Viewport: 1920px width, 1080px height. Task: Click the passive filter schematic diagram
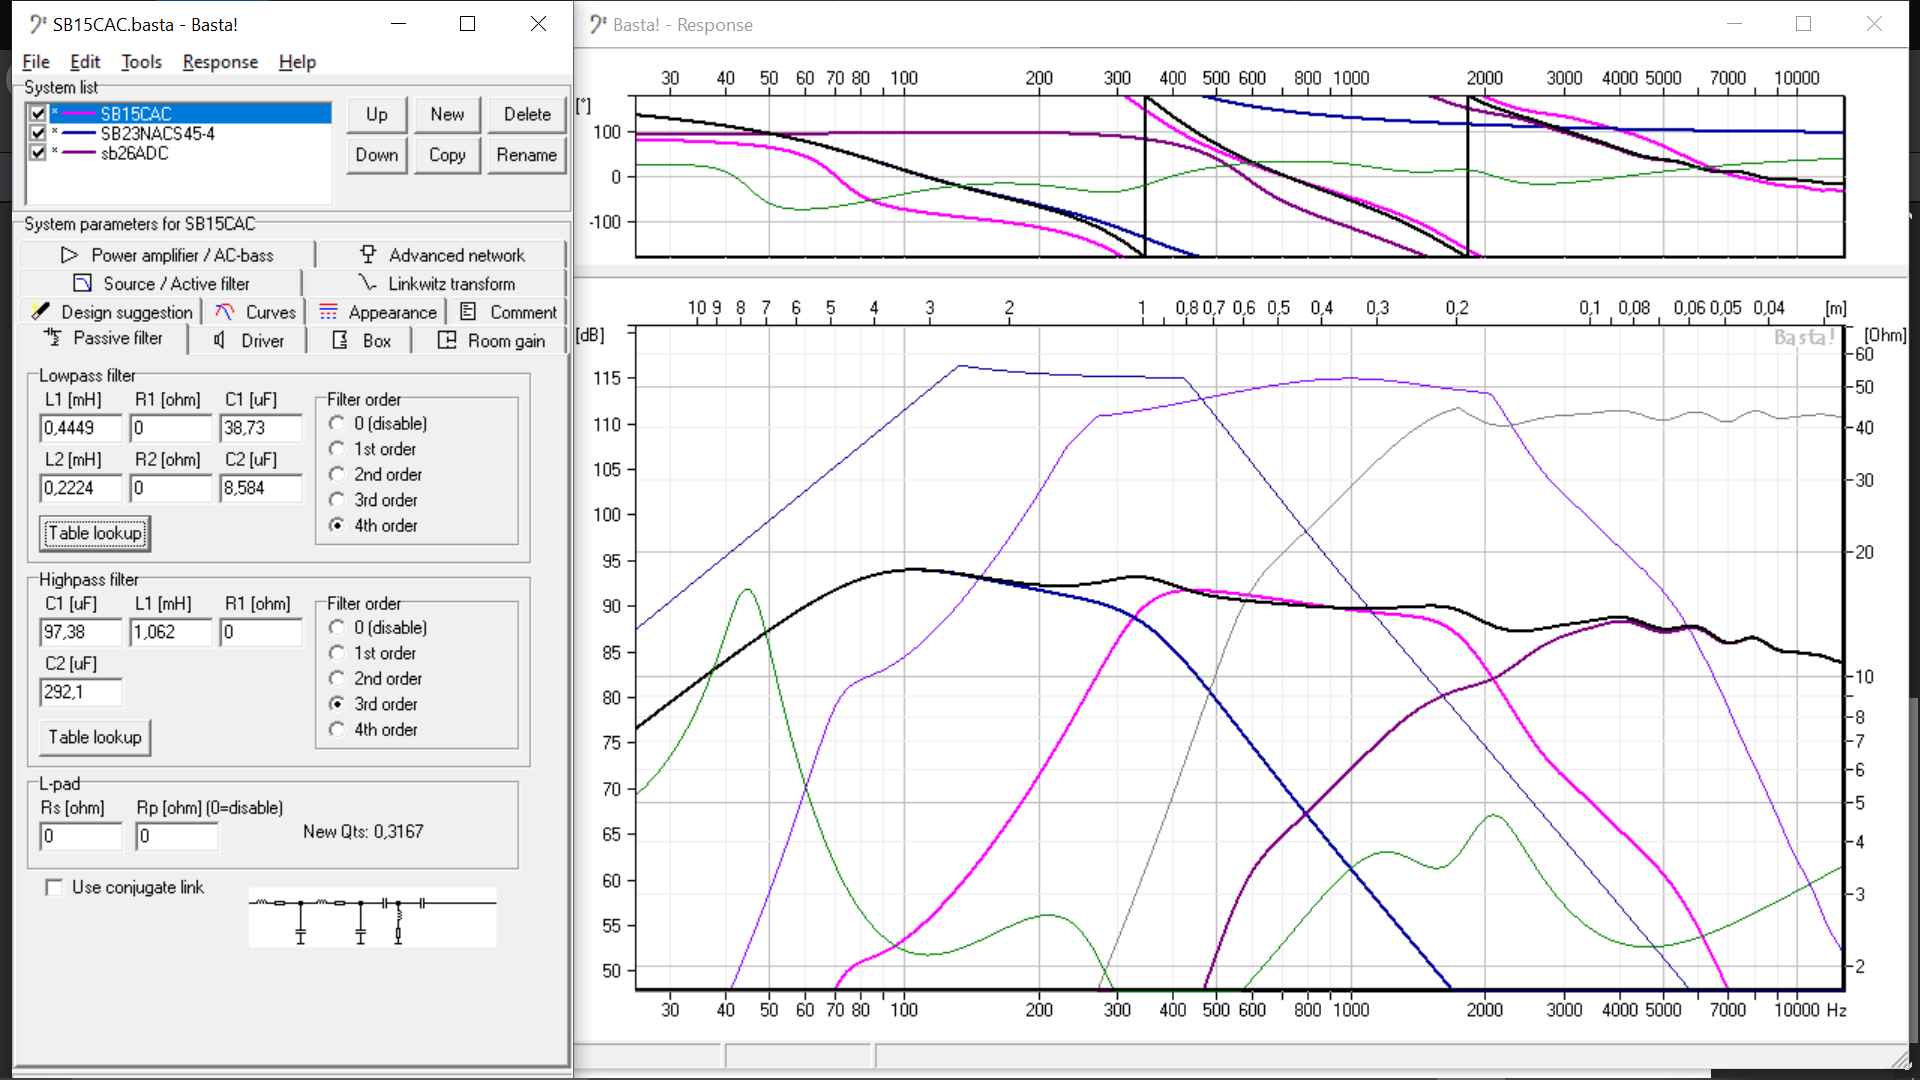click(372, 917)
